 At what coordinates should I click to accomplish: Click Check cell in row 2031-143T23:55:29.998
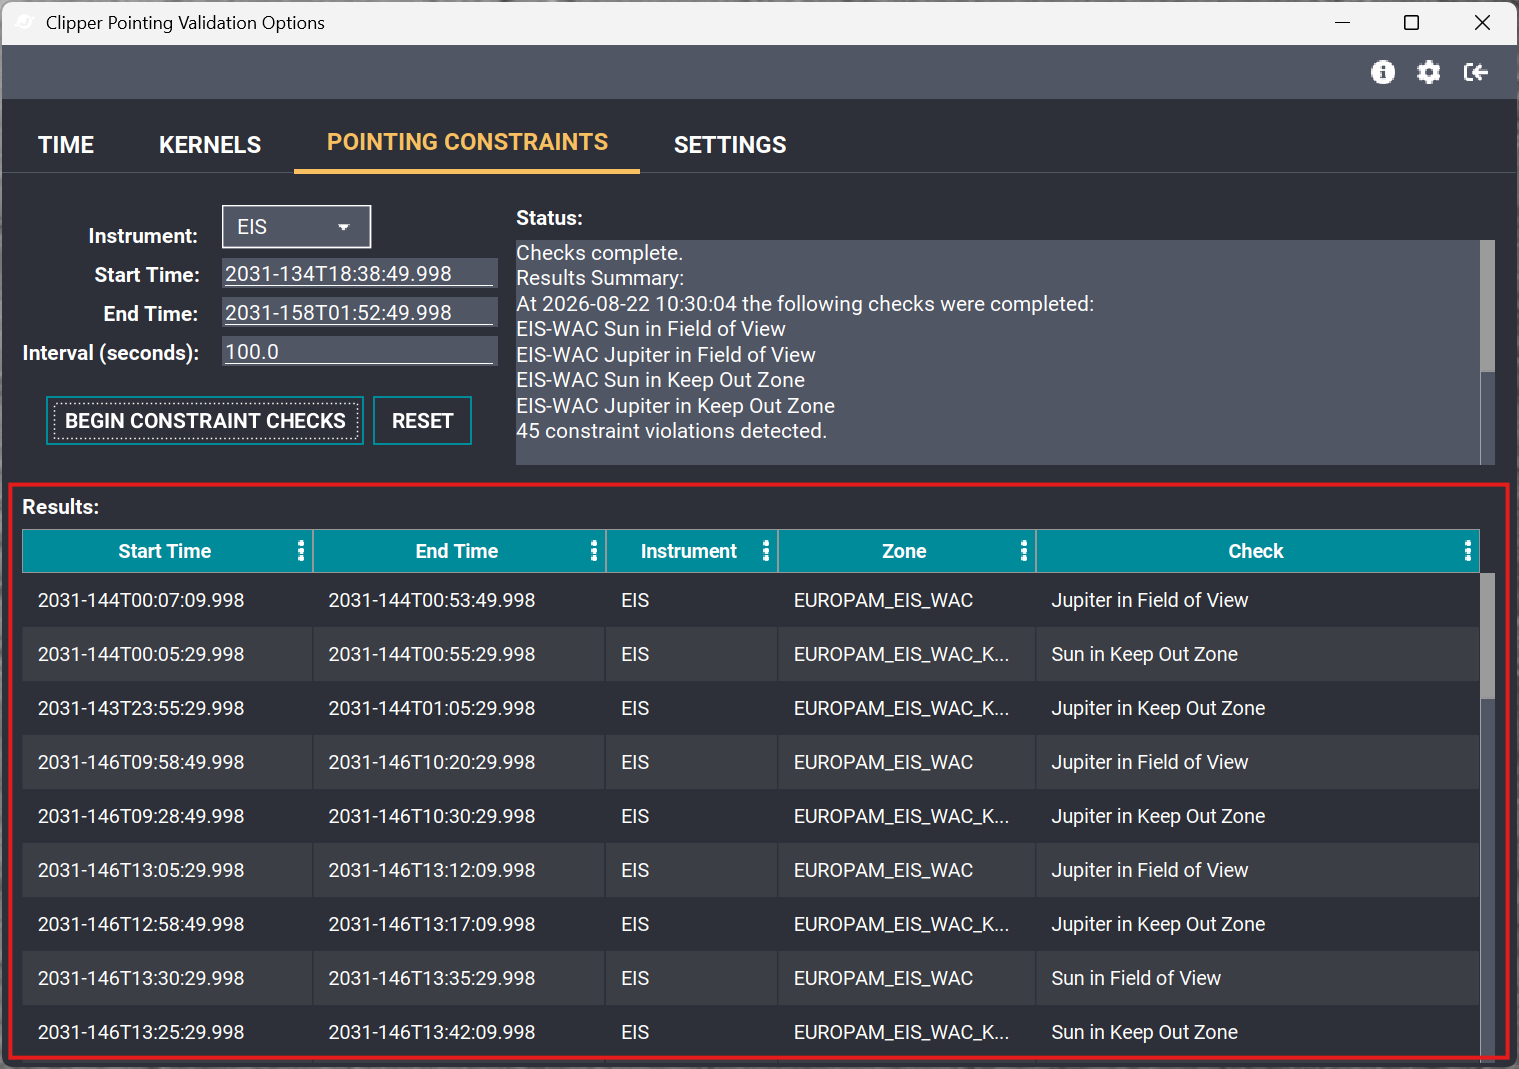coord(1258,708)
